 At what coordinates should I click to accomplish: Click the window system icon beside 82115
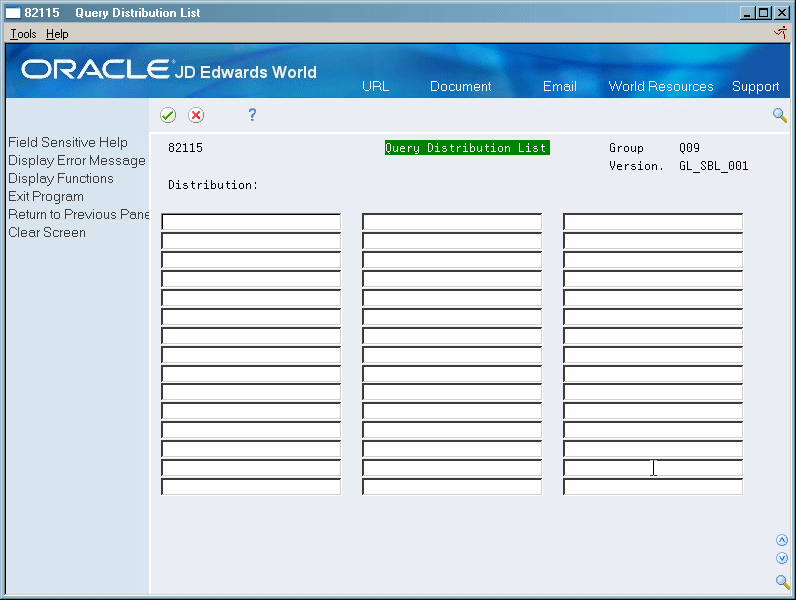pyautogui.click(x=13, y=13)
